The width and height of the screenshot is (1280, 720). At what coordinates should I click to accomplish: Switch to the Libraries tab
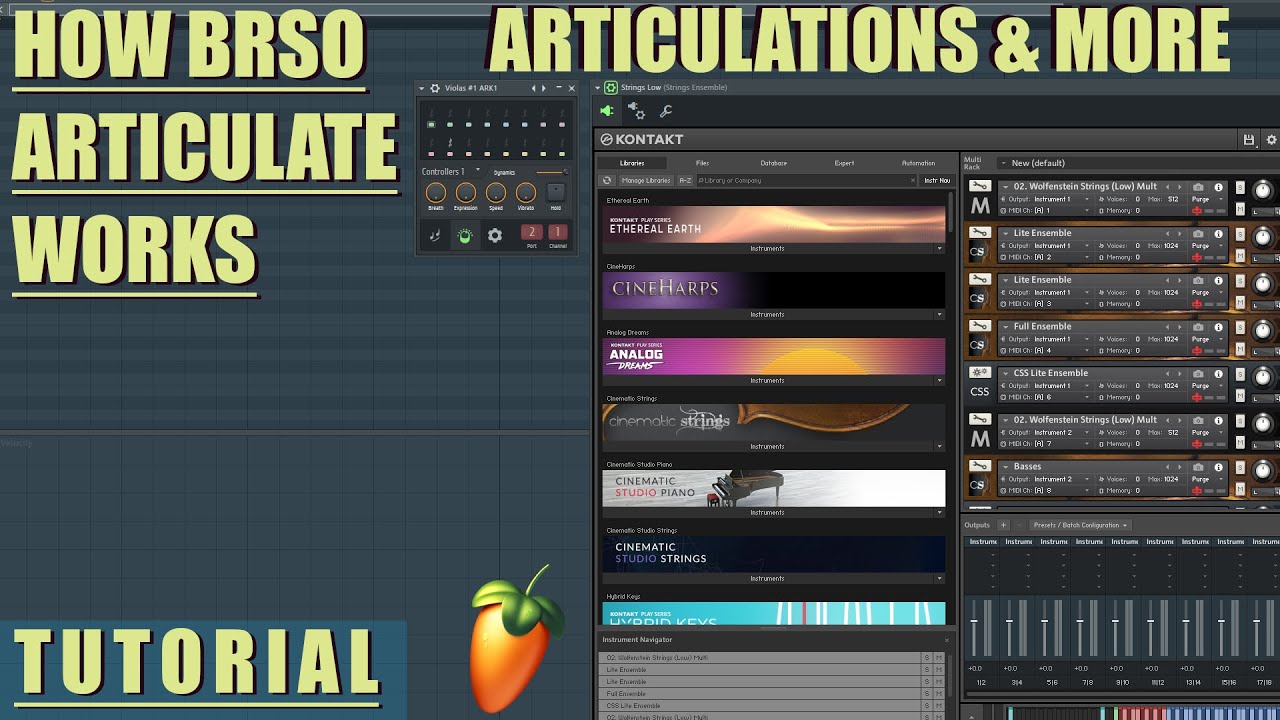point(632,163)
